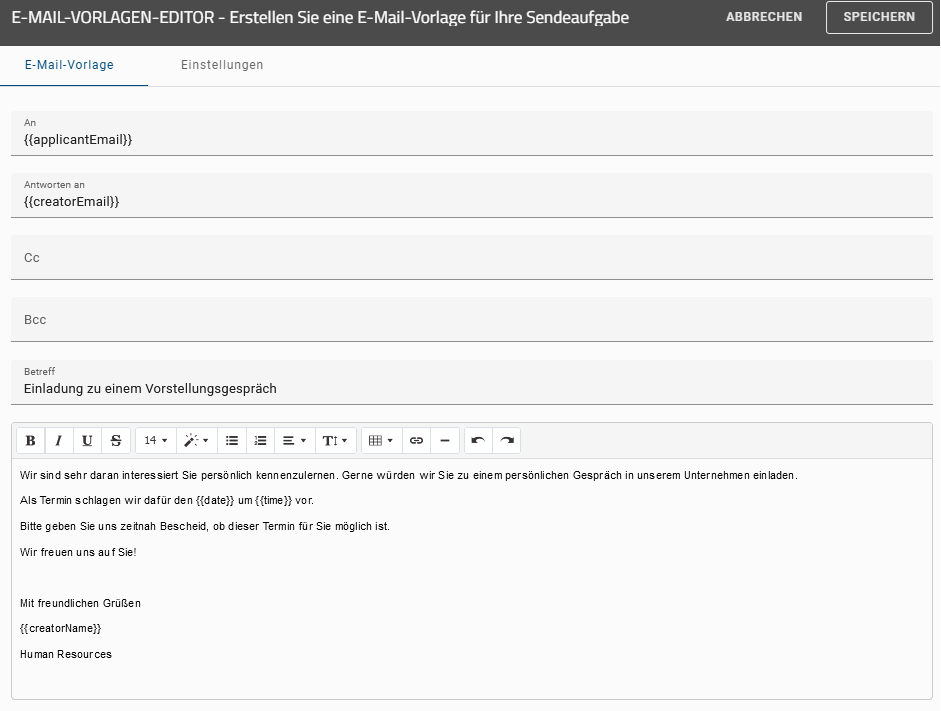Apply strikethrough formatting
This screenshot has height=711, width=941.
115,440
